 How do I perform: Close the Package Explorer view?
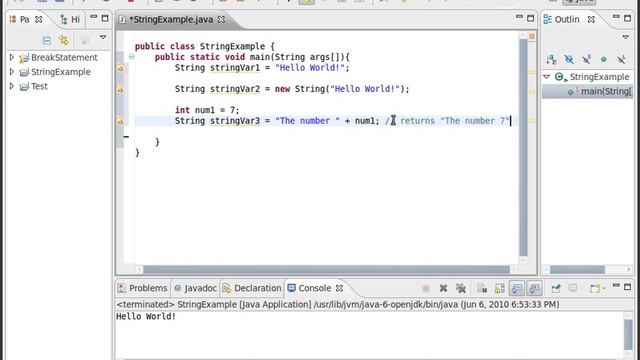pyautogui.click(x=38, y=19)
